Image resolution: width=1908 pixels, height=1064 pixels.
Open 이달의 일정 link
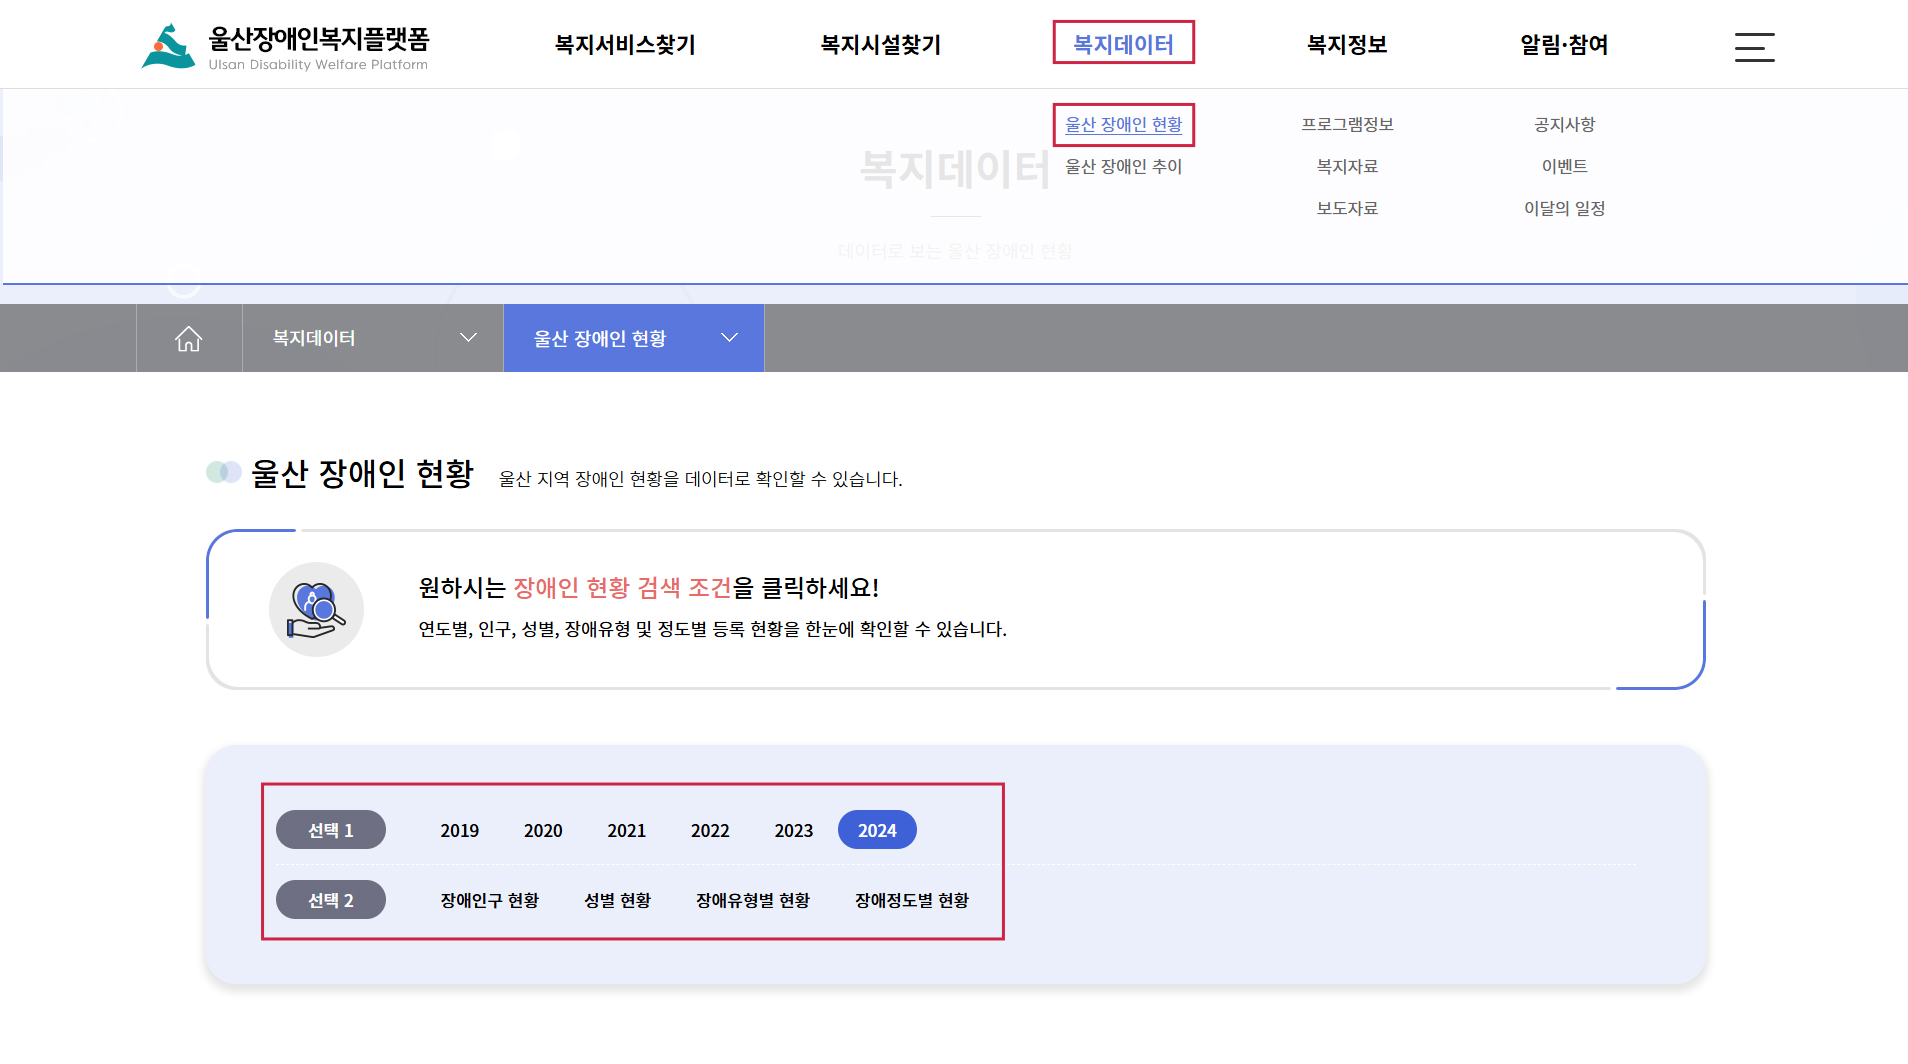click(x=1564, y=209)
